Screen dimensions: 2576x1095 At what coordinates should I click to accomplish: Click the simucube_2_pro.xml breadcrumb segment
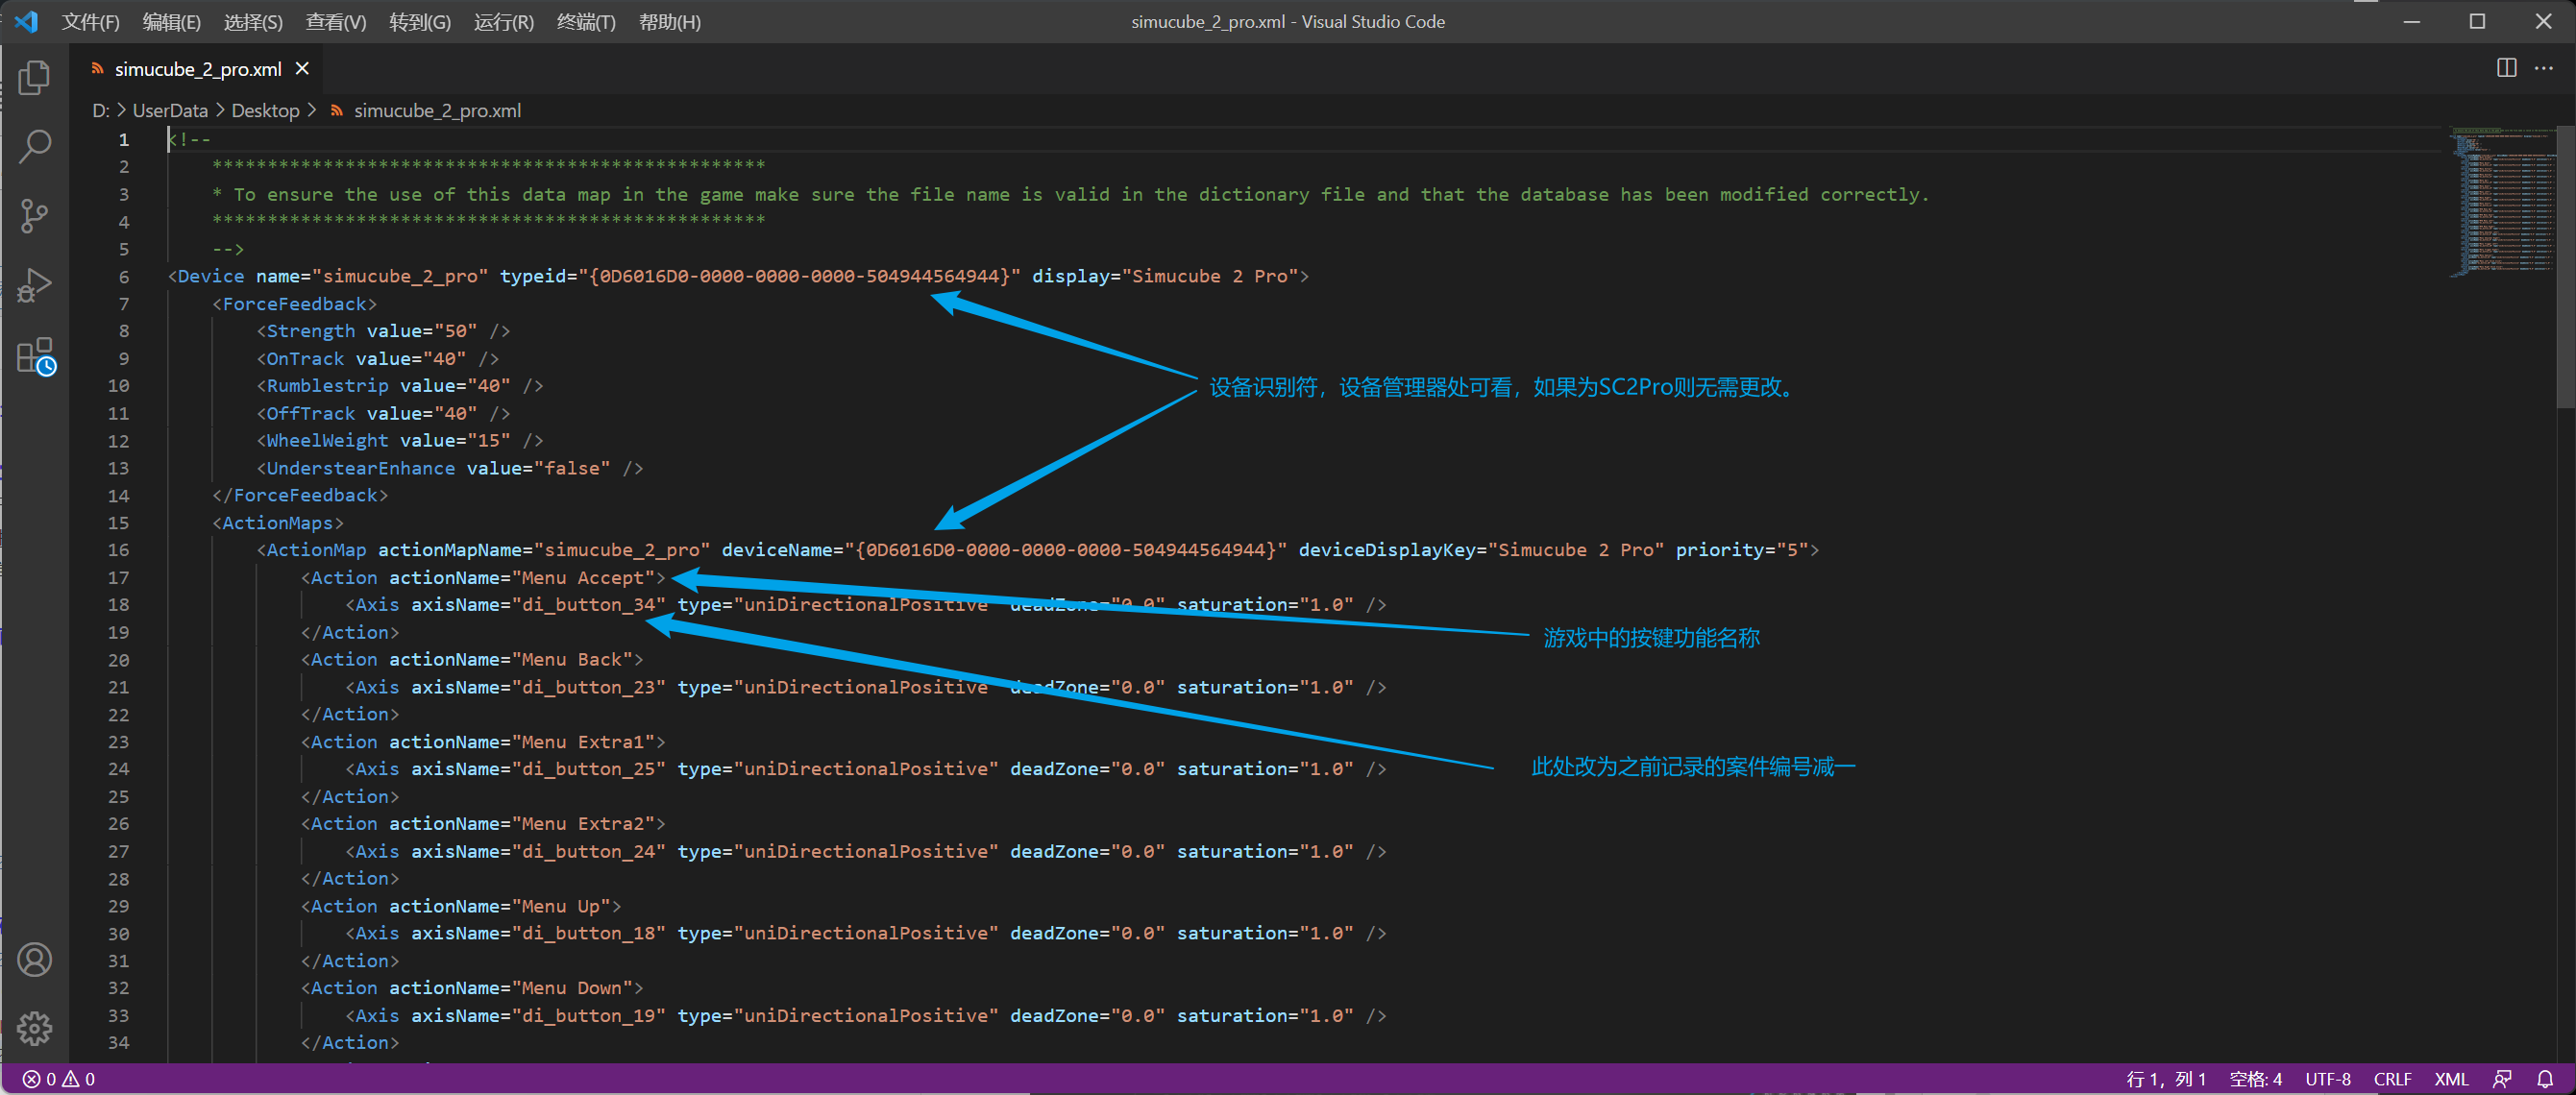pyautogui.click(x=437, y=110)
